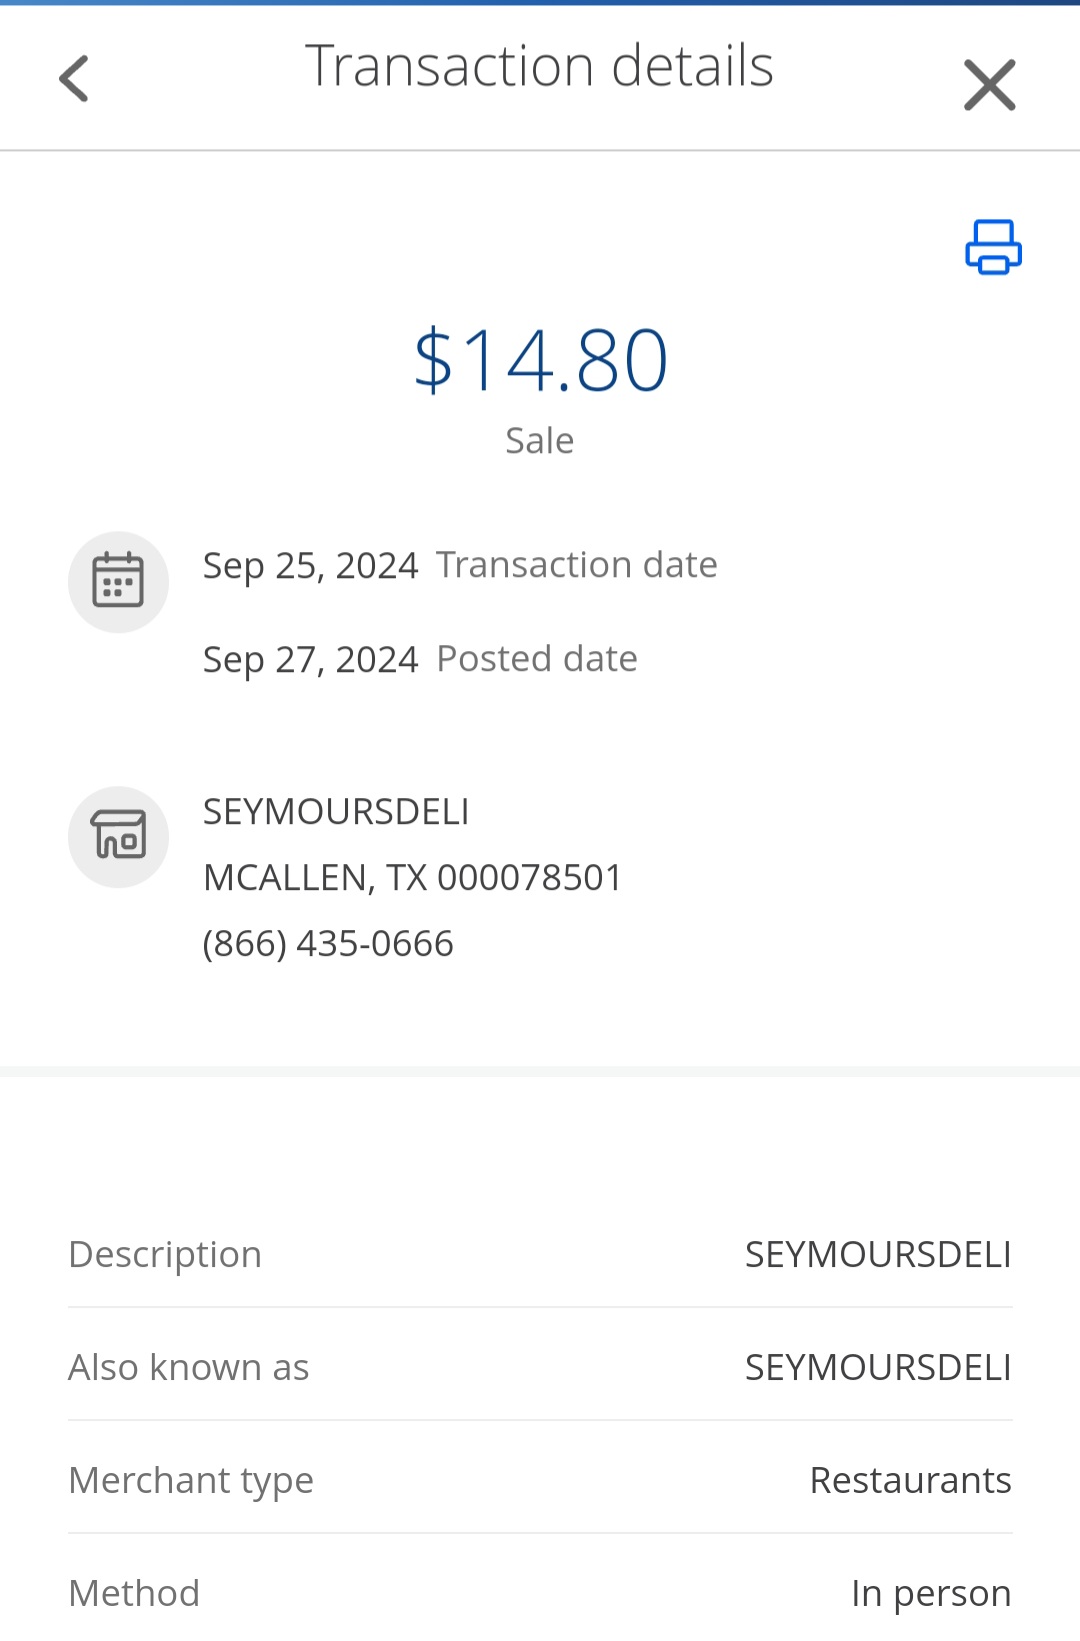Call the (866) 435-0666 phone number
The height and width of the screenshot is (1641, 1080).
328,944
